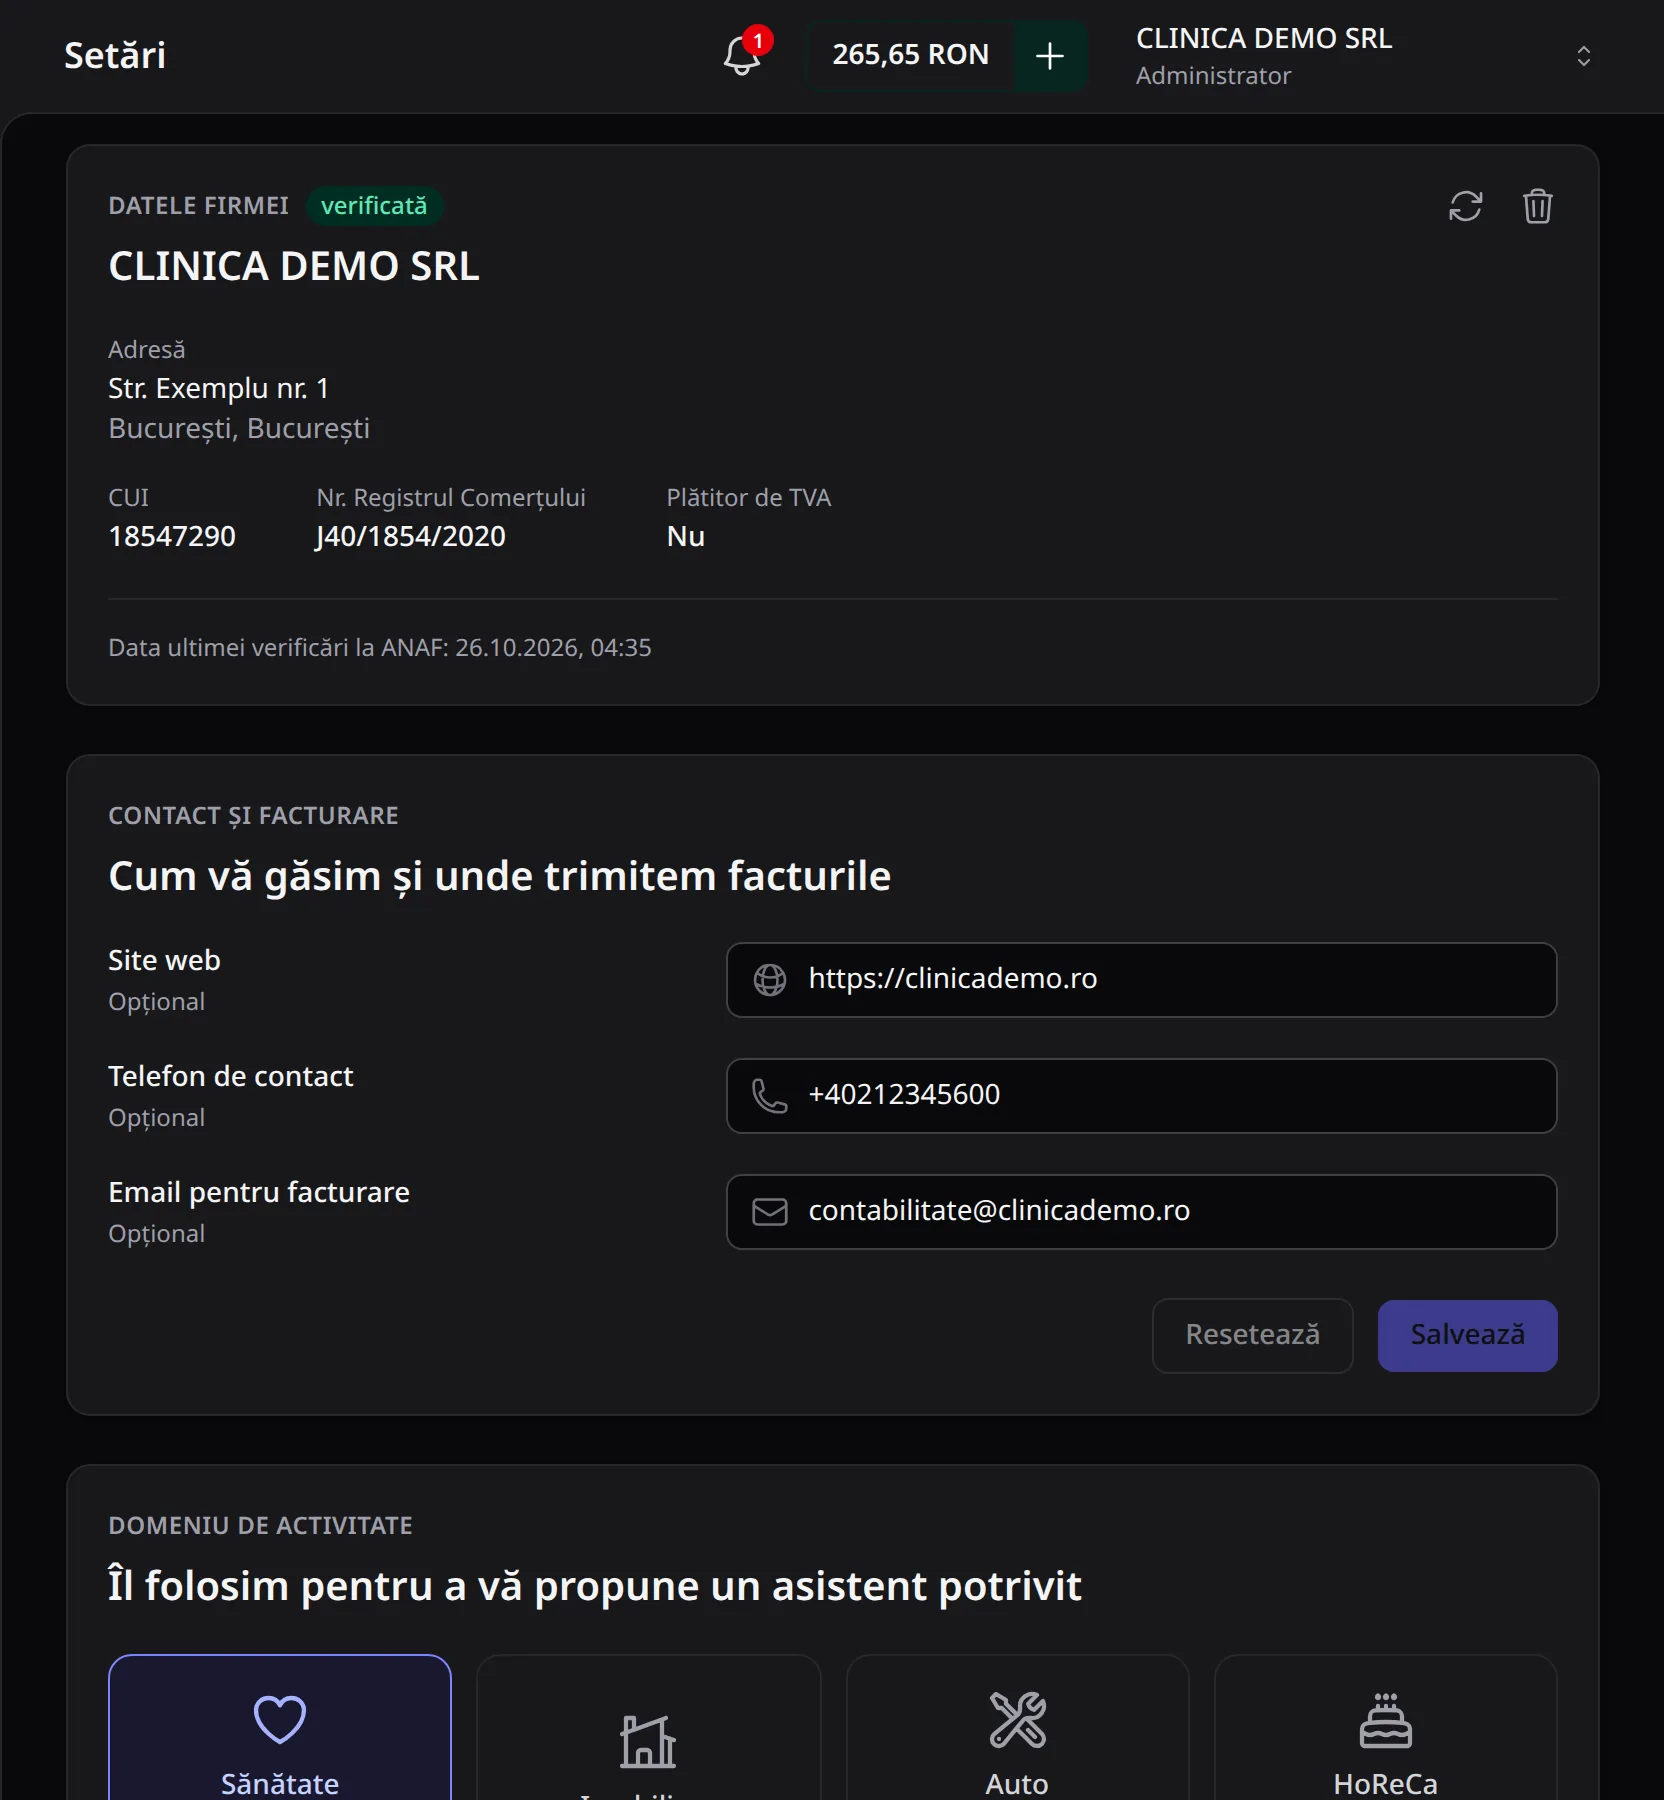Choose the building icon domain card
The height and width of the screenshot is (1800, 1664).
(648, 1728)
